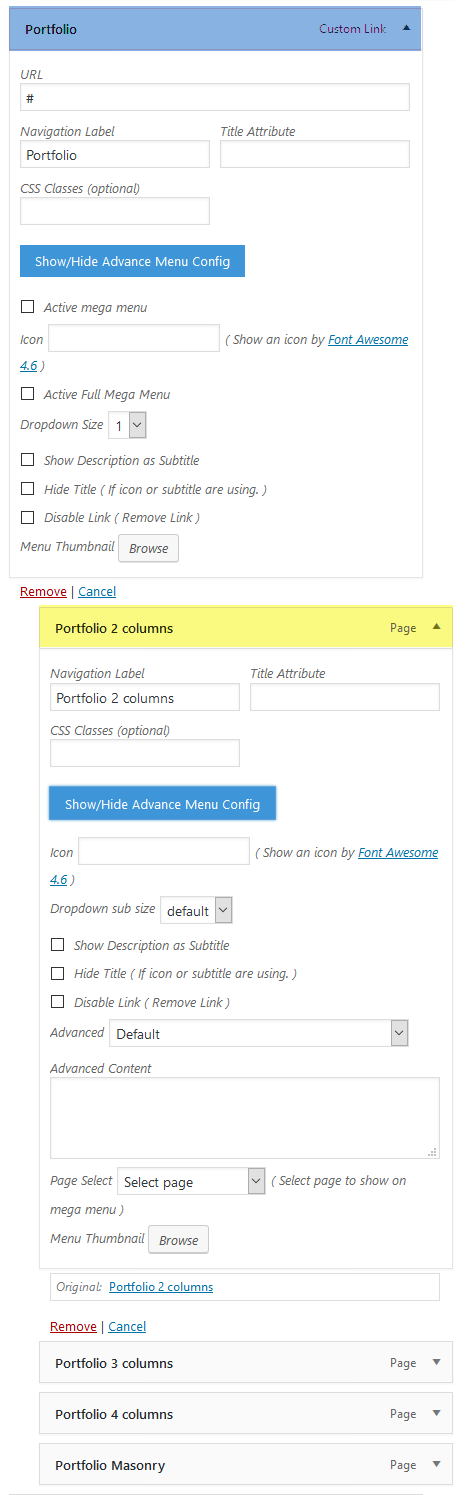Screen dimensions: 474x1495
Task: Cancel editing the Portfolio menu item
Action: [97, 591]
